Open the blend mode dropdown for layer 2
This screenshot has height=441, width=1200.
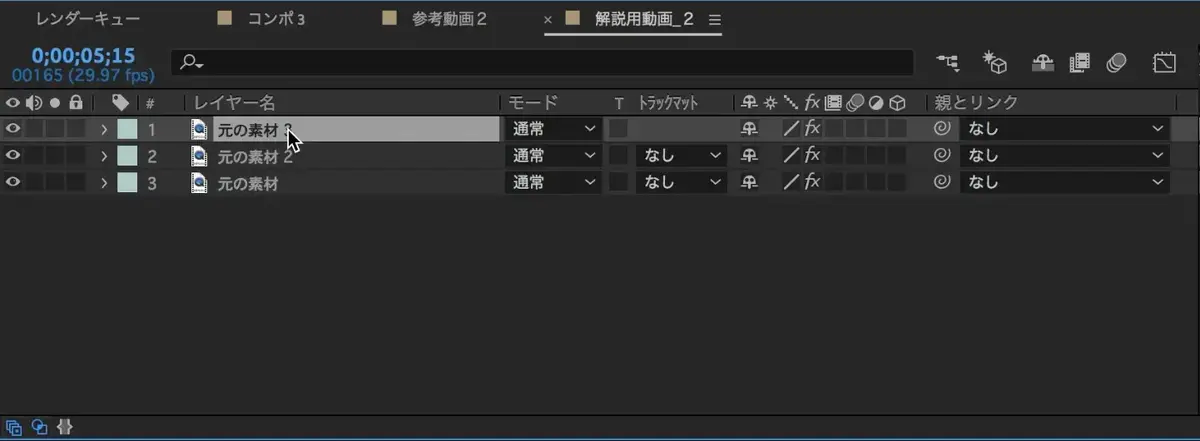(x=553, y=156)
